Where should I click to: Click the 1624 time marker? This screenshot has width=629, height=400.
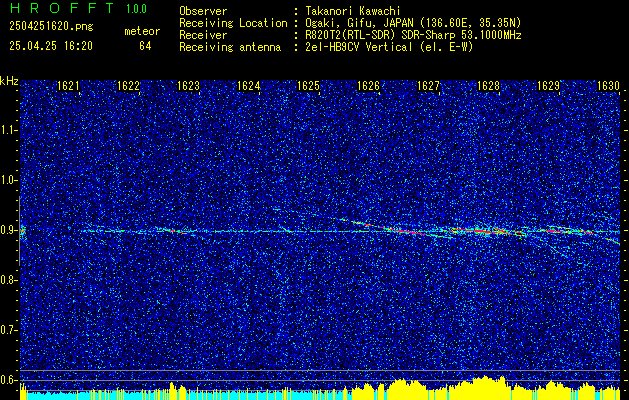point(248,85)
